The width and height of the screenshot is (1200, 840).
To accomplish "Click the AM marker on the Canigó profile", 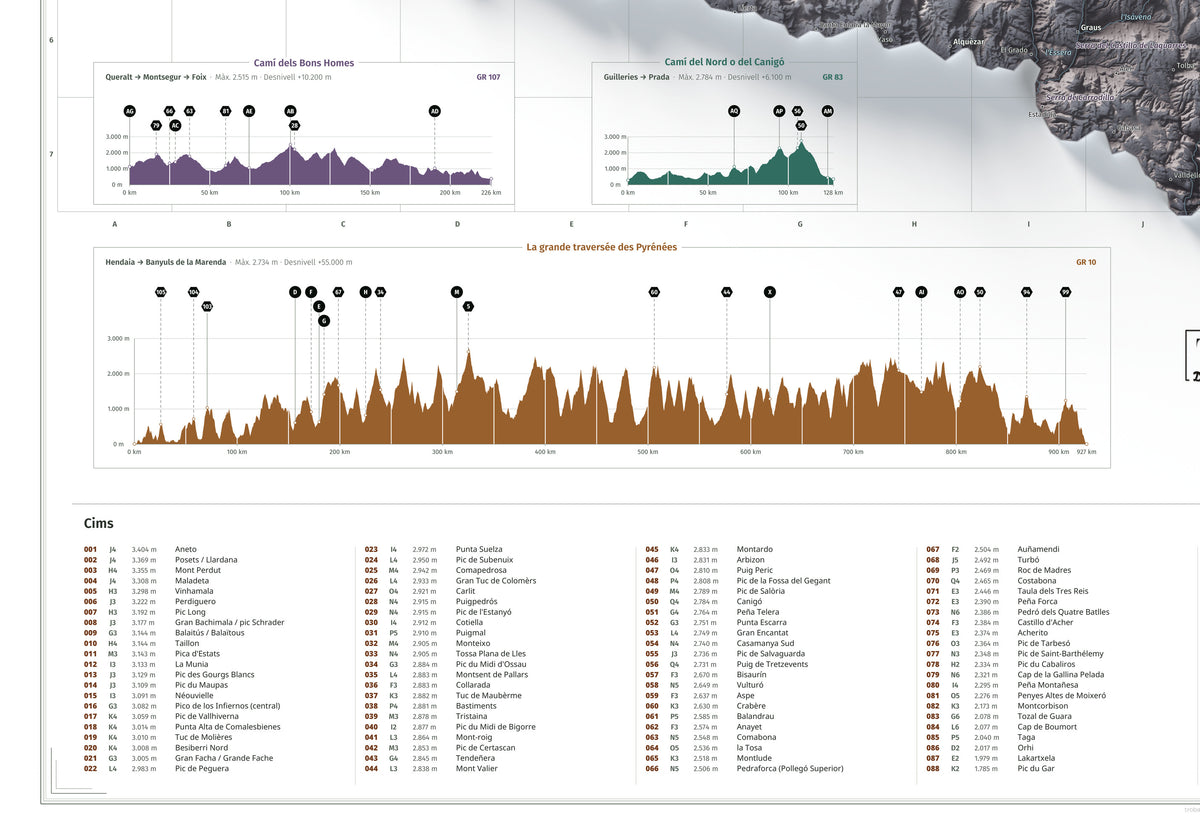I will click(827, 111).
